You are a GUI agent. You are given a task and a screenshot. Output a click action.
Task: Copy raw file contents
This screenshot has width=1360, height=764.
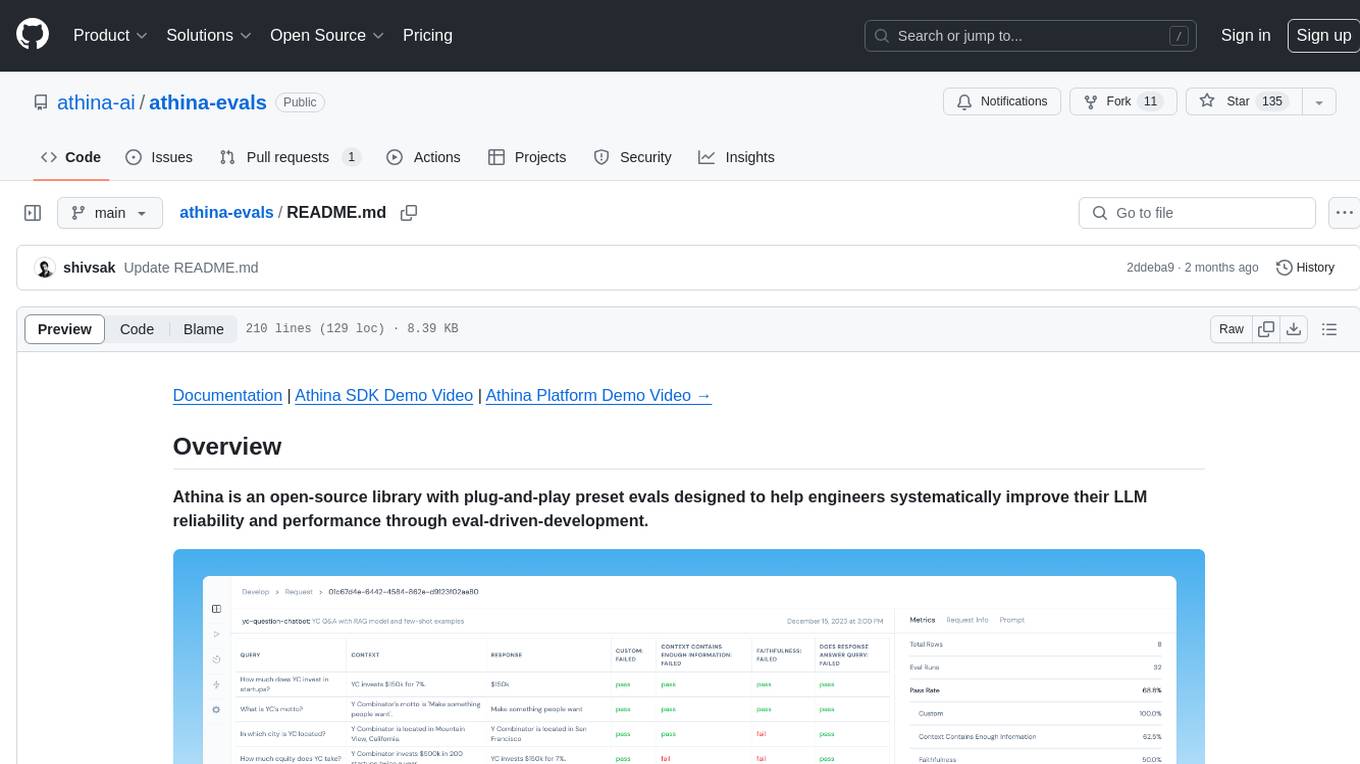point(1266,329)
